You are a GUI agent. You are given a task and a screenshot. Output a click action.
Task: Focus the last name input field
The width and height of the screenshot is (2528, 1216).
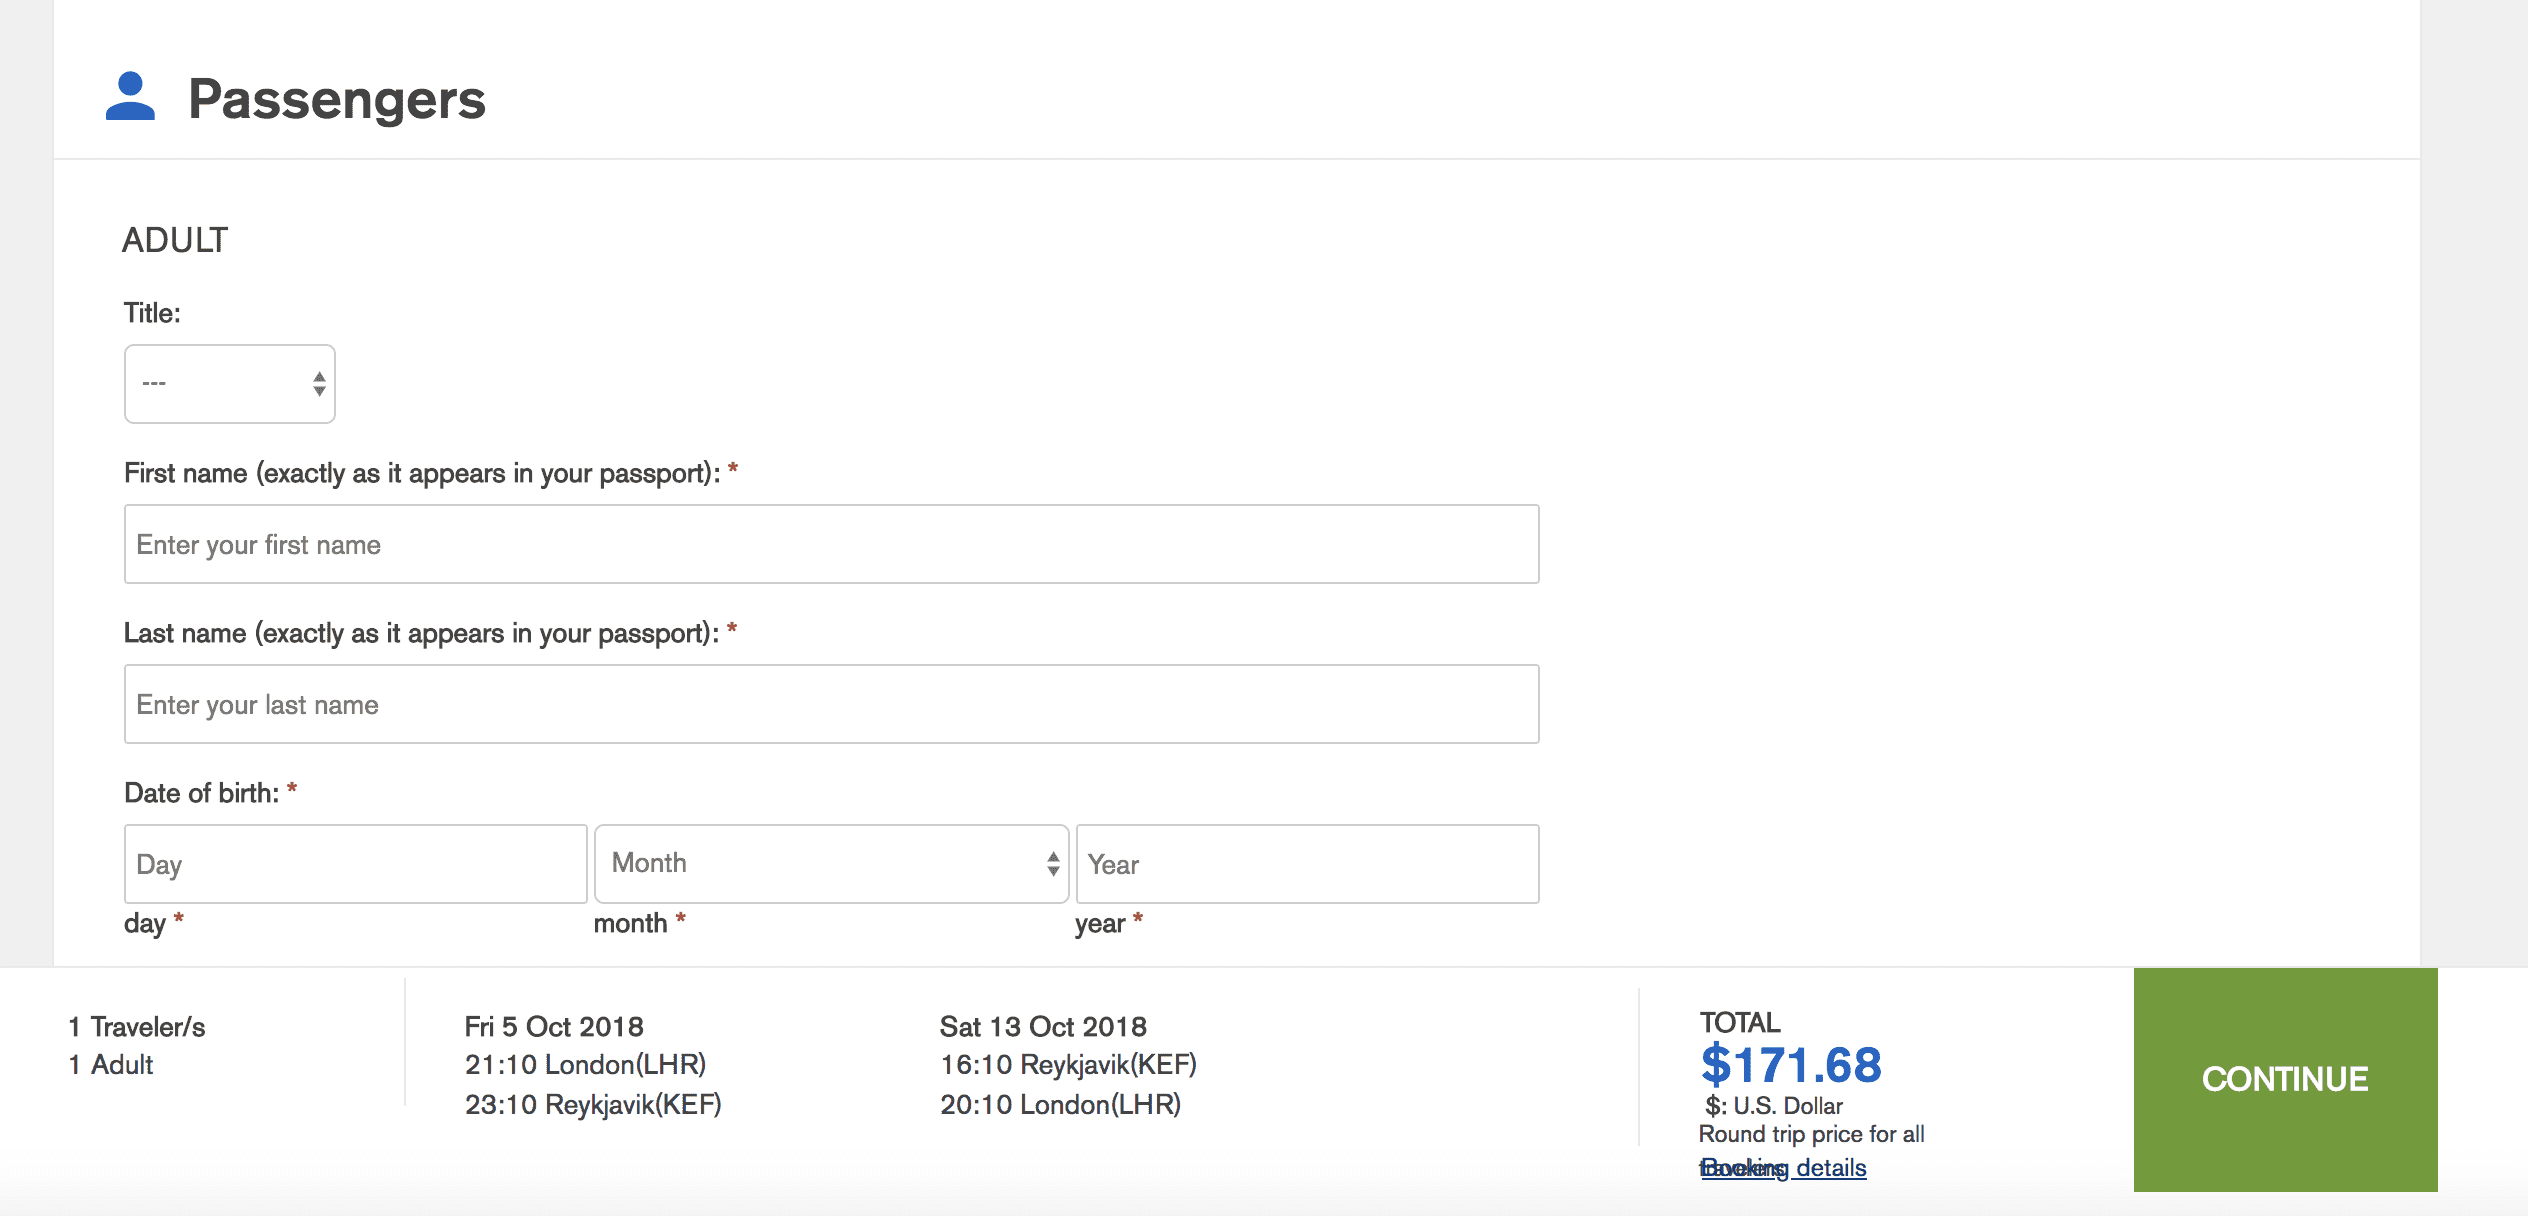click(830, 704)
